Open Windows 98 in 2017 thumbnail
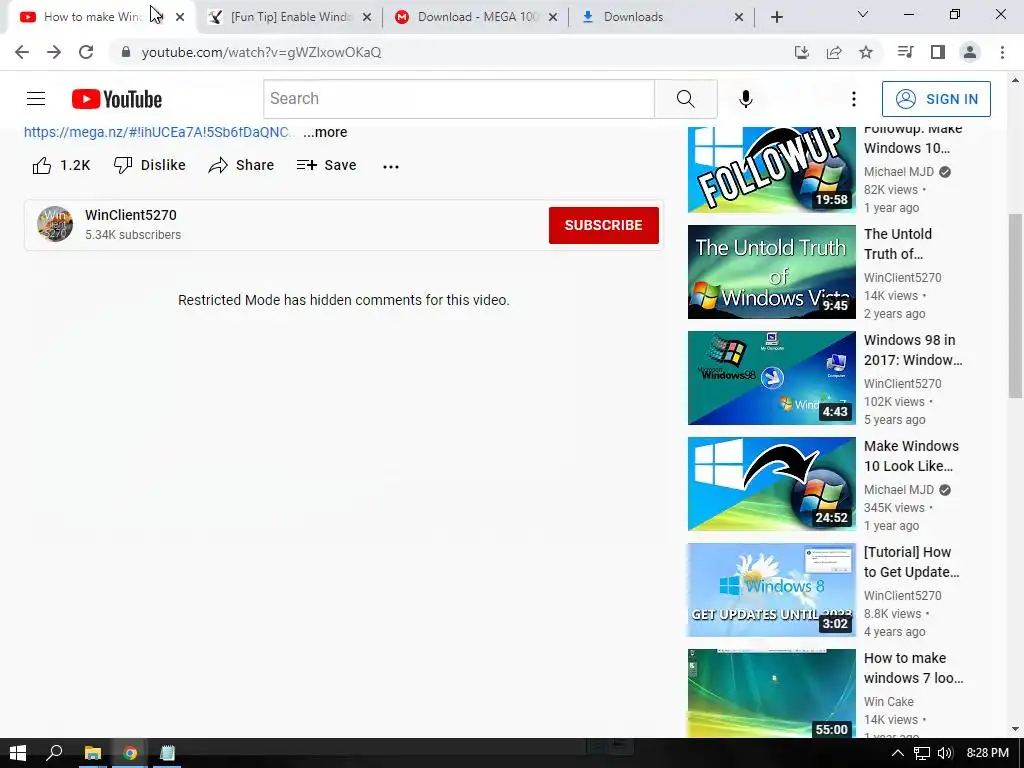This screenshot has width=1024, height=768. pos(771,377)
